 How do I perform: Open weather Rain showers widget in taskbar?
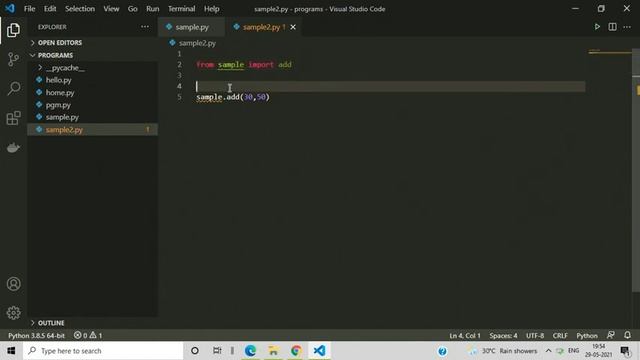click(503, 351)
